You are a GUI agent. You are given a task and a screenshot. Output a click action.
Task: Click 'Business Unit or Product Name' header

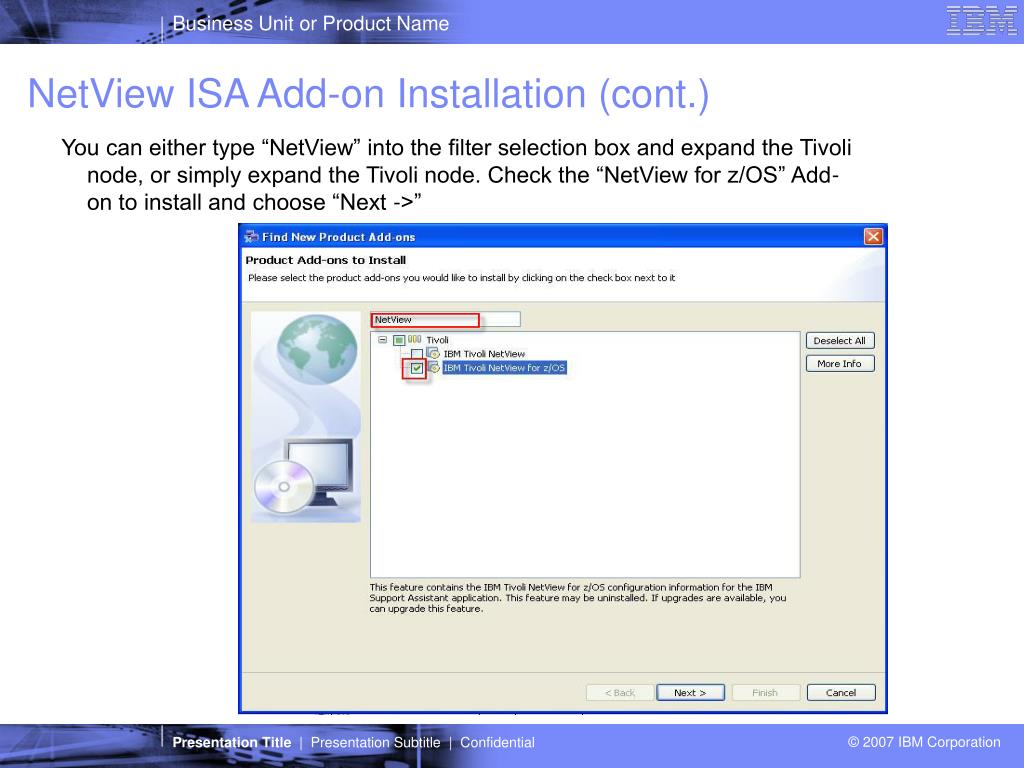tap(311, 24)
